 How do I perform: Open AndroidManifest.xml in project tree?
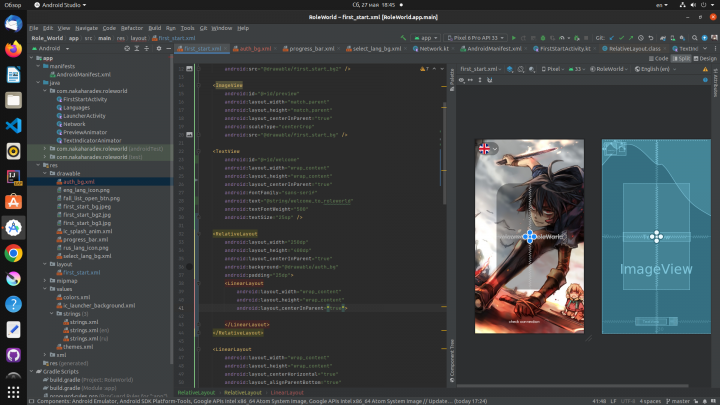click(84, 75)
